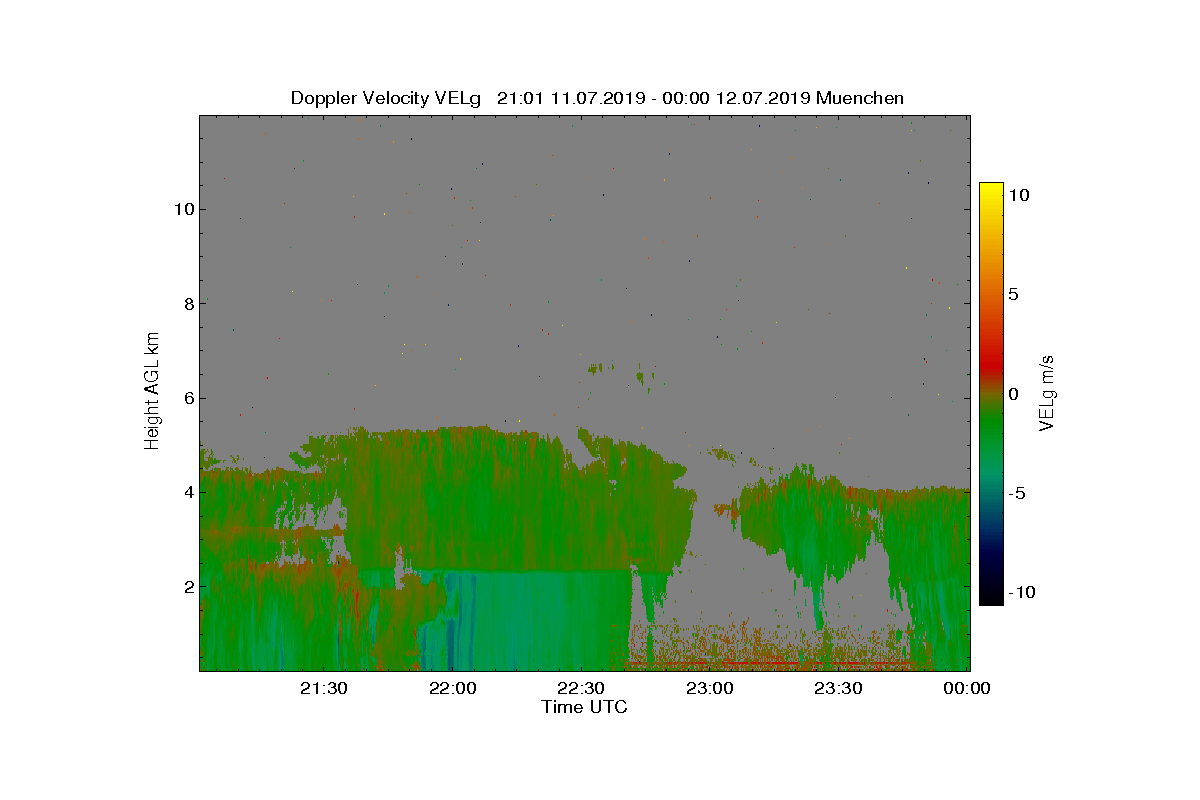Viewport: 1200px width, 800px height.
Task: Click the 'Height AGL km' axis label
Action: coord(152,390)
